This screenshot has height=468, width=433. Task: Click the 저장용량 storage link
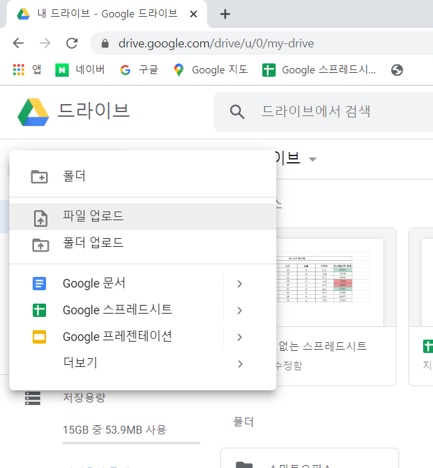click(84, 397)
